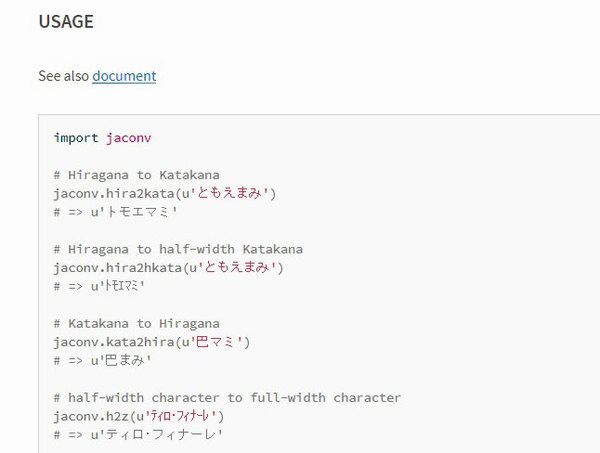Click the '# Katakana to Hiragana' comment
This screenshot has height=453, width=600.
pos(137,323)
